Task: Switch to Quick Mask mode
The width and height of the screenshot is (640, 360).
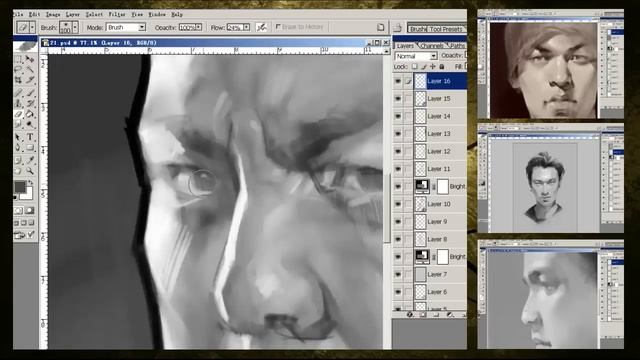Action: tap(29, 211)
